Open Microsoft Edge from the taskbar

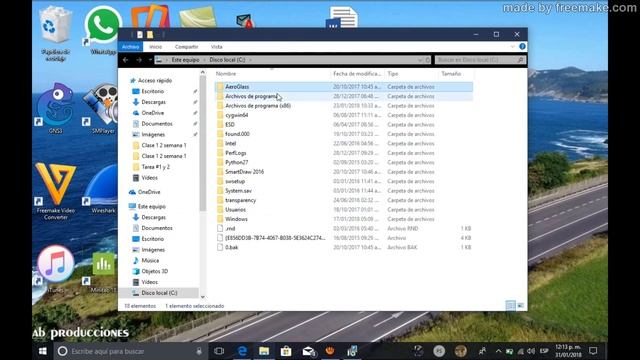[242, 351]
